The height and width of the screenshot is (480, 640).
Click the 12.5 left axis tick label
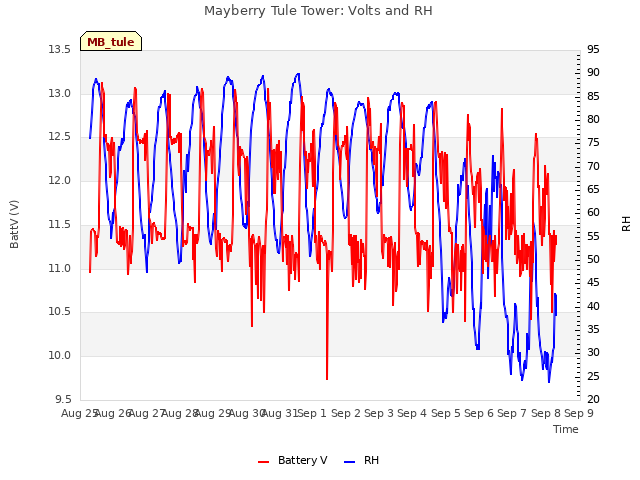[60, 136]
